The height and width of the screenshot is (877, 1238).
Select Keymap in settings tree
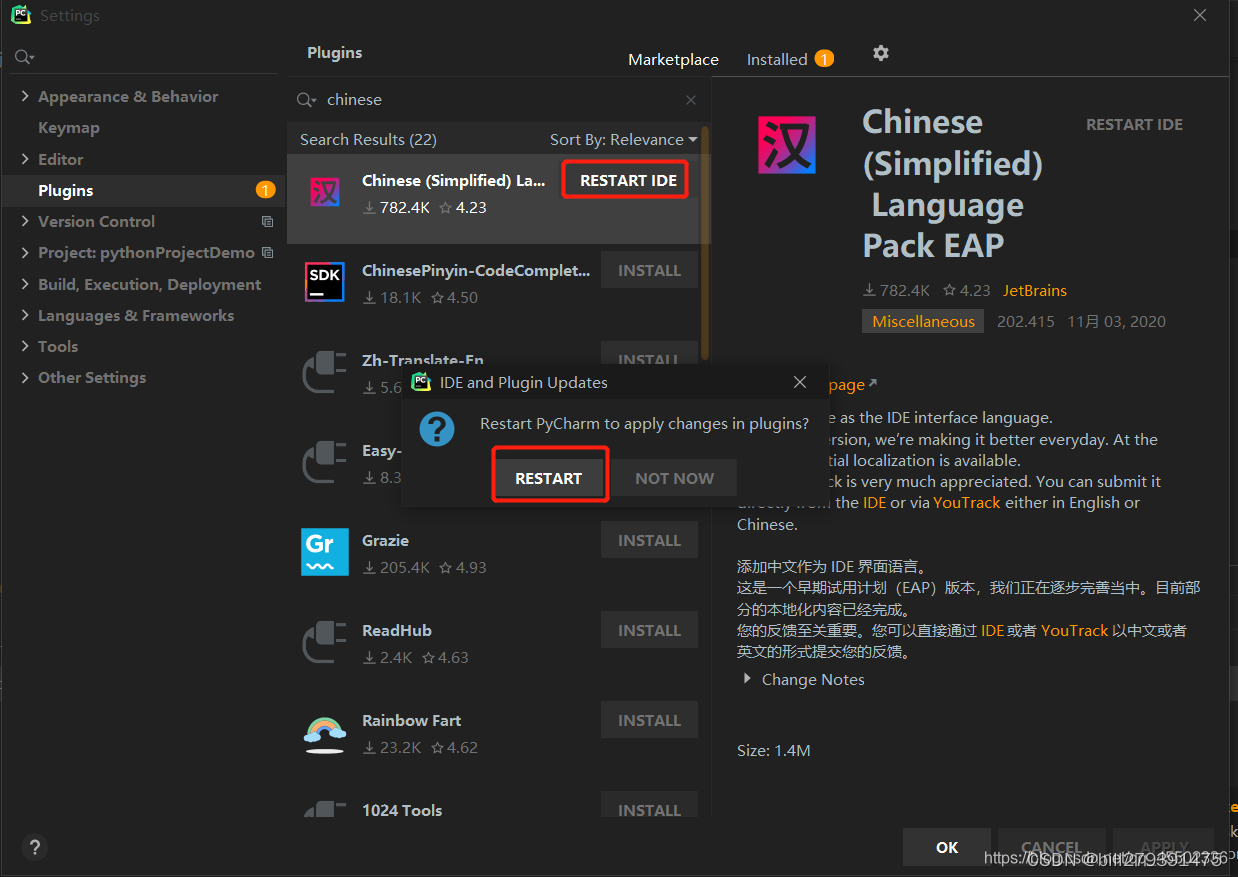click(x=69, y=127)
